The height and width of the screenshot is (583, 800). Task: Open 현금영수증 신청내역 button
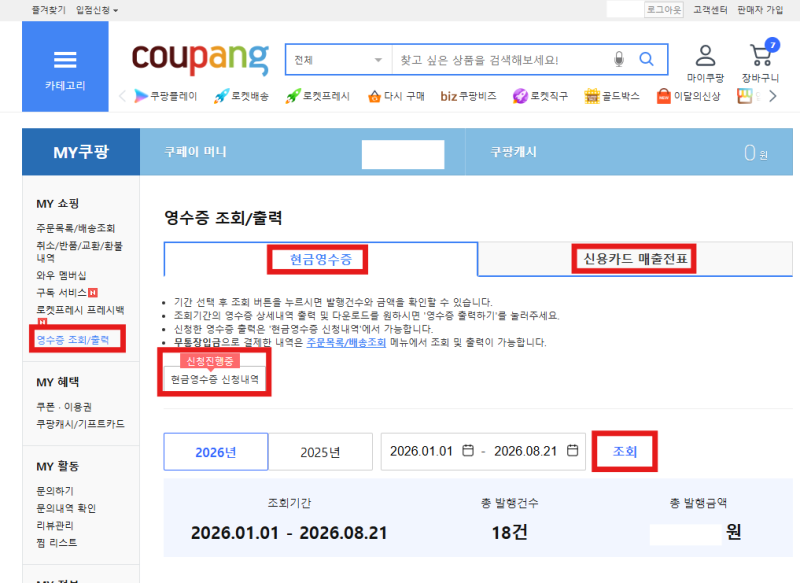(x=214, y=379)
